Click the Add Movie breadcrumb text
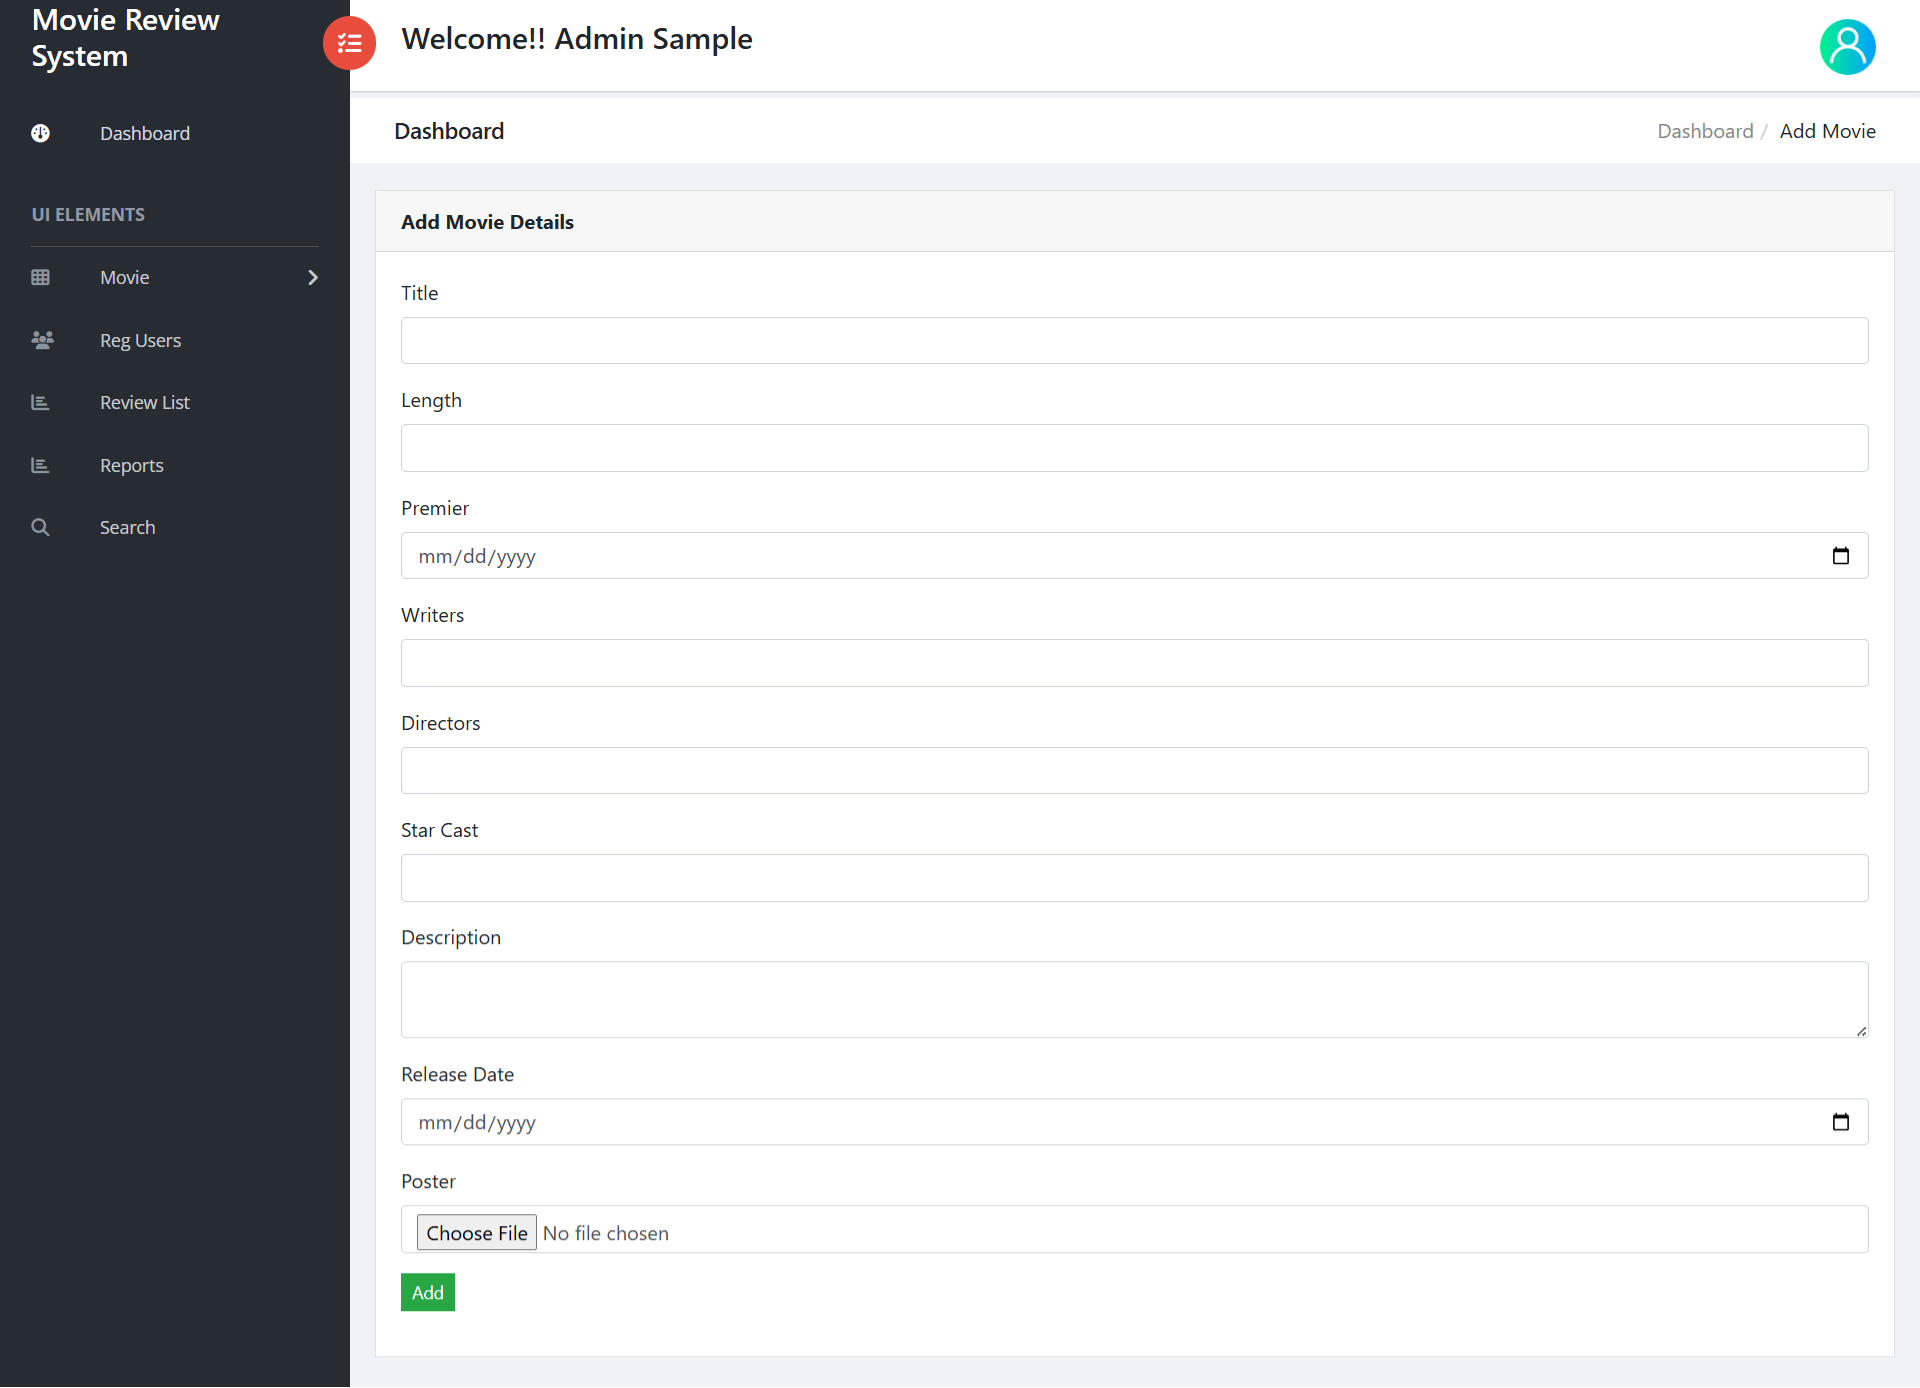1920x1388 pixels. pyautogui.click(x=1827, y=131)
